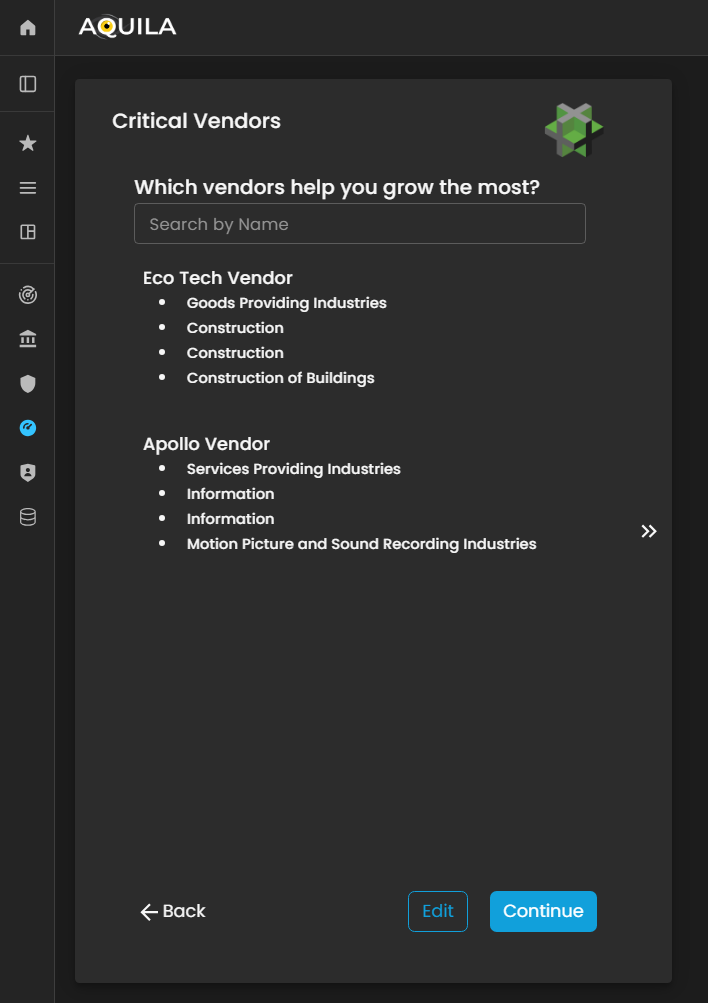Select the blue speedometer gauge icon
This screenshot has height=1003, width=708.
click(28, 428)
